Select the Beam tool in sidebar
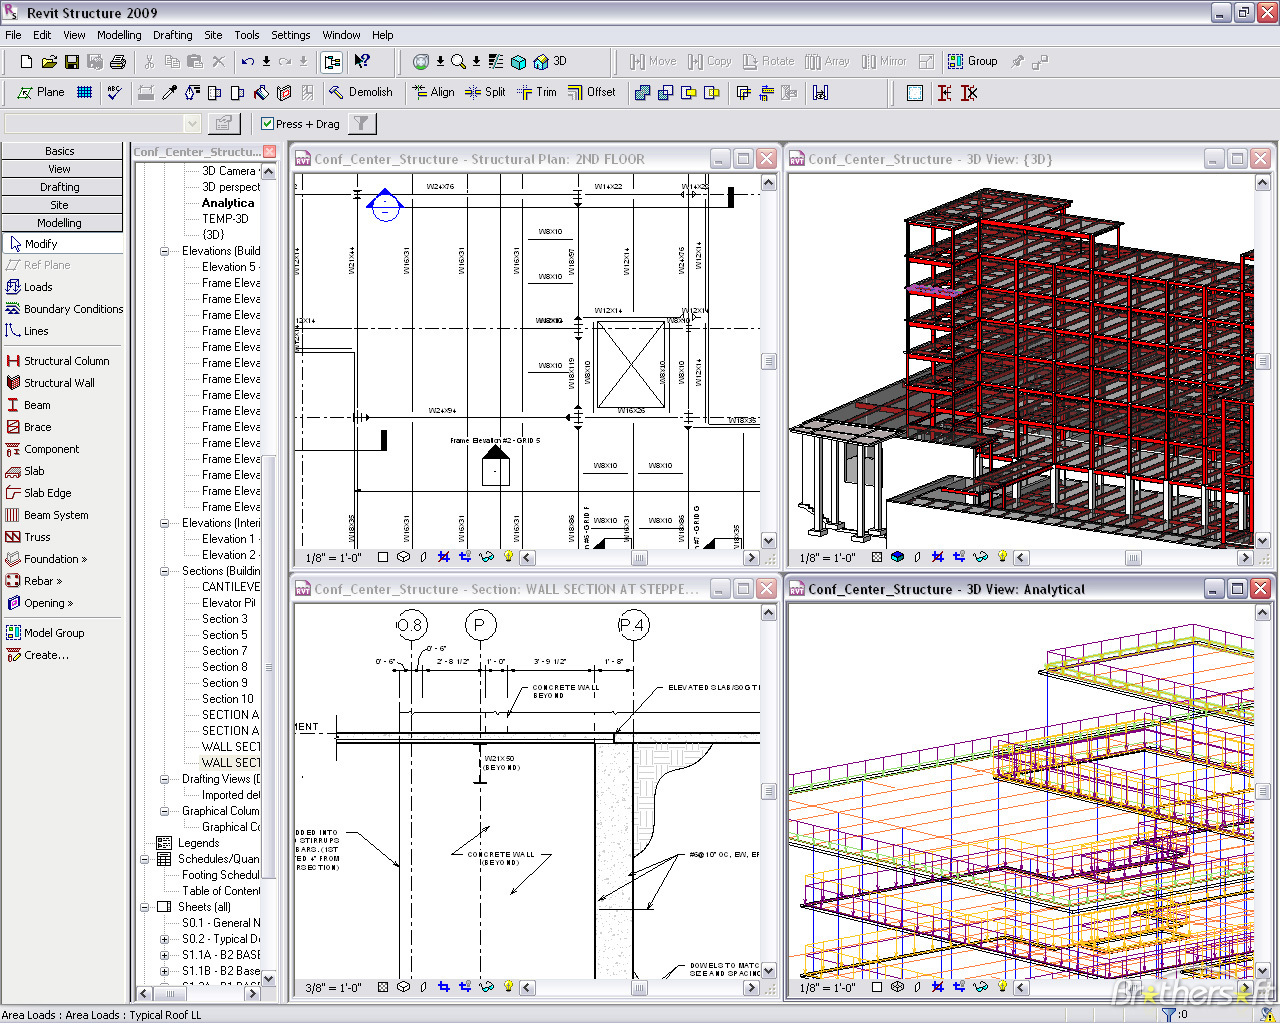This screenshot has height=1024, width=1280. (37, 405)
